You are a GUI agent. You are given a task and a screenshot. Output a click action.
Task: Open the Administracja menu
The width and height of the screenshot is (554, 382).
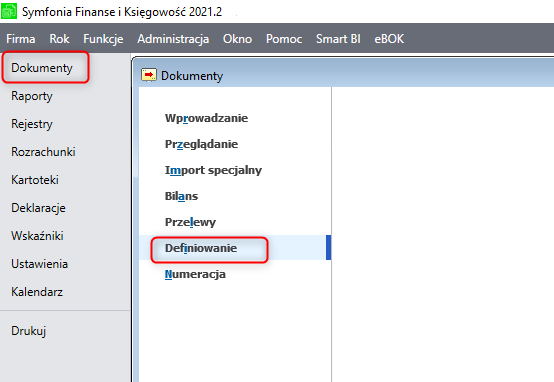point(173,39)
